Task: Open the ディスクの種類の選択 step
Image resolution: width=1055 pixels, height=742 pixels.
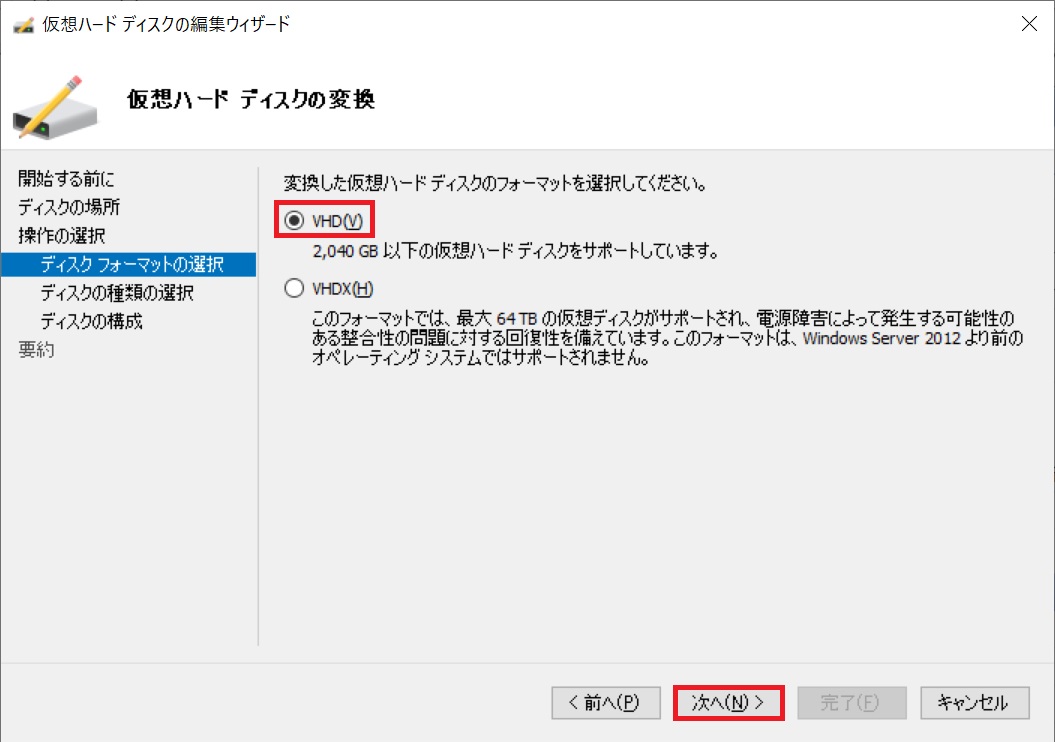Action: click(117, 293)
